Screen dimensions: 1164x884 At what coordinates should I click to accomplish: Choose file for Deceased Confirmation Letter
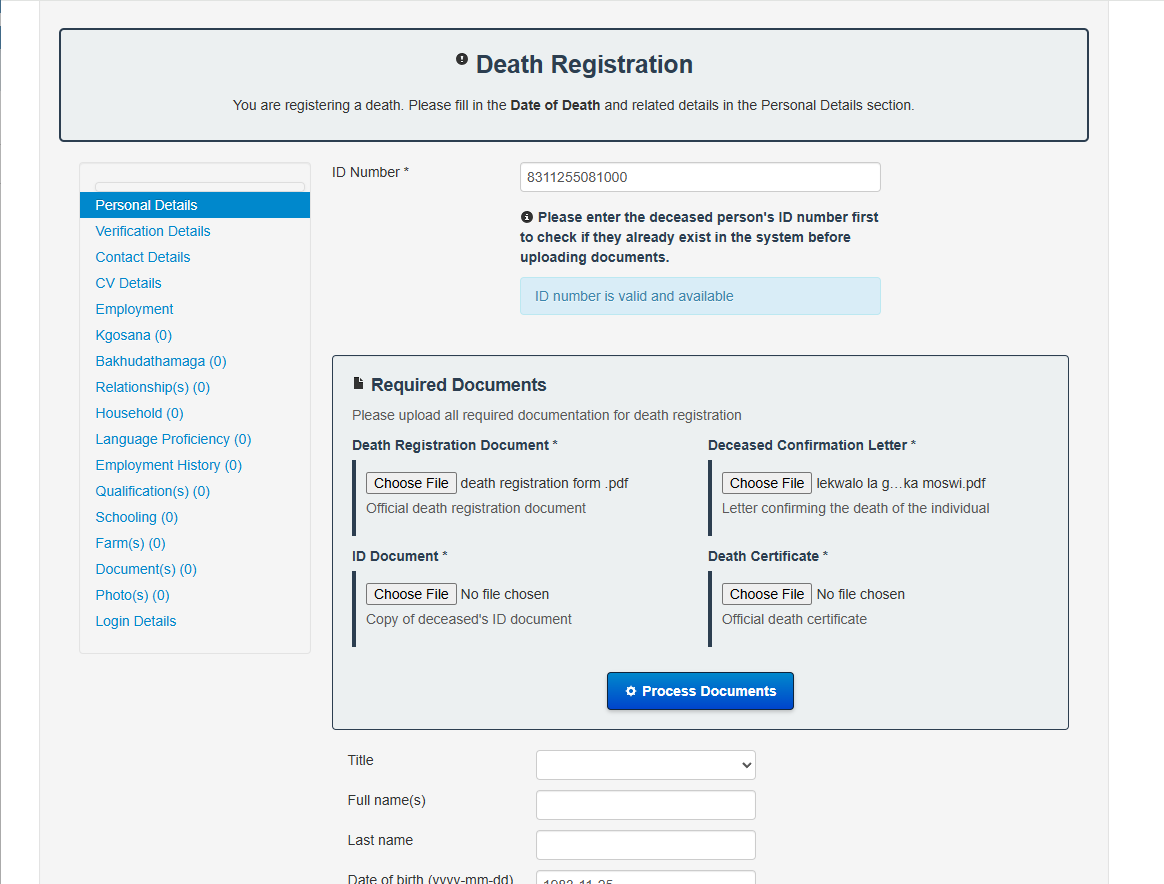pos(767,483)
